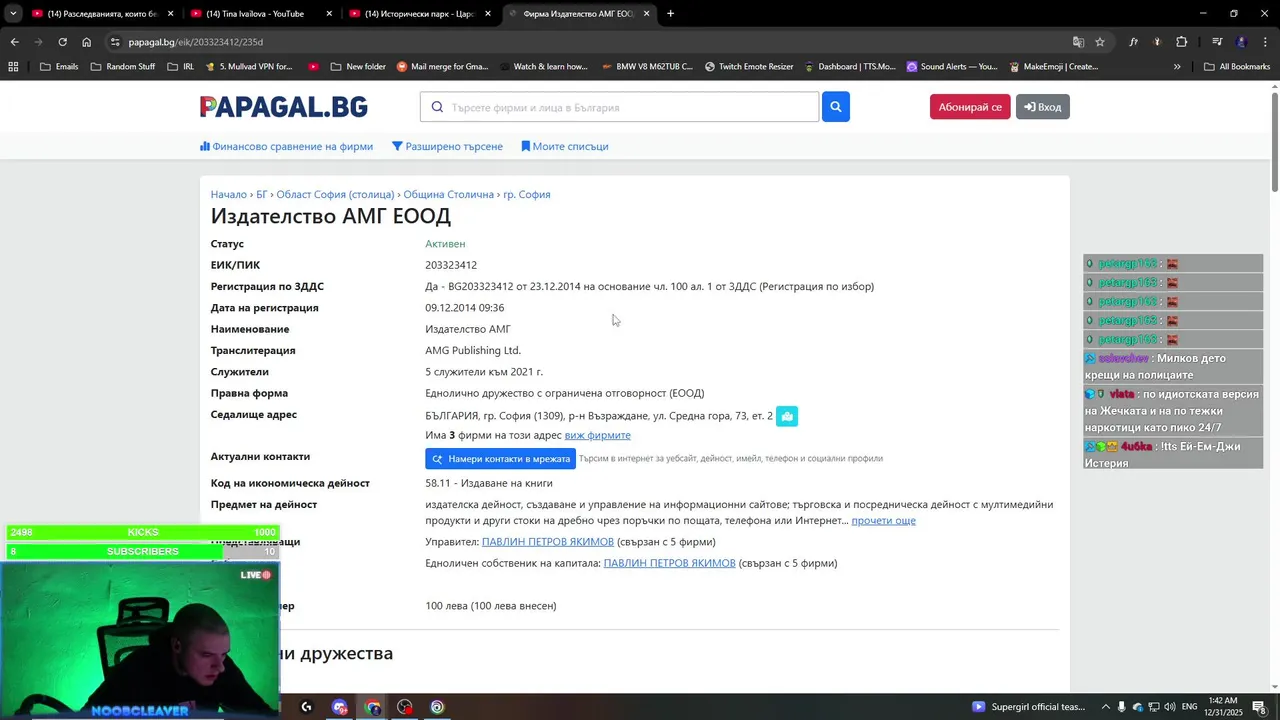Click the microphone tray icon

(1121, 707)
